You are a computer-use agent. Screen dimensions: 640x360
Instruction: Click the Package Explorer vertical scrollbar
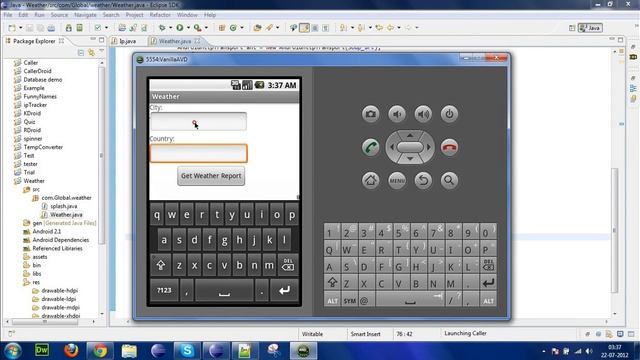[101, 155]
